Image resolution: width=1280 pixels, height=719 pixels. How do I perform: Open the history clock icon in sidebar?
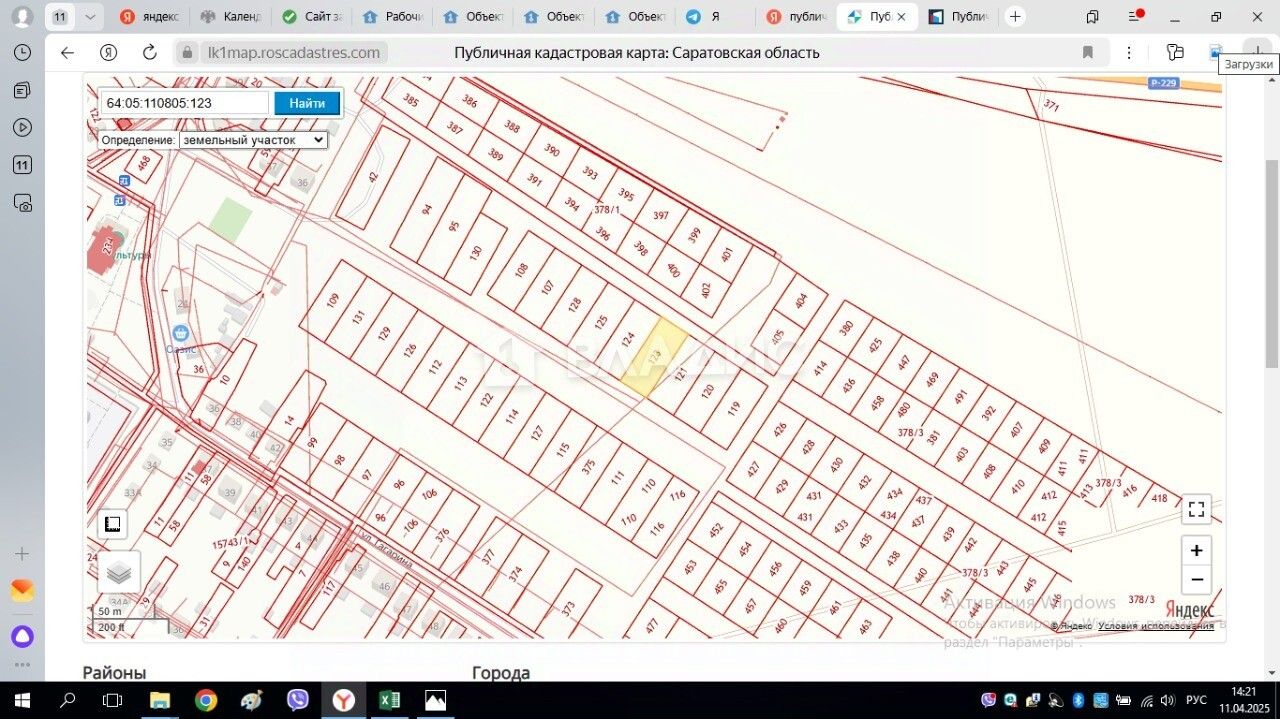tap(22, 53)
